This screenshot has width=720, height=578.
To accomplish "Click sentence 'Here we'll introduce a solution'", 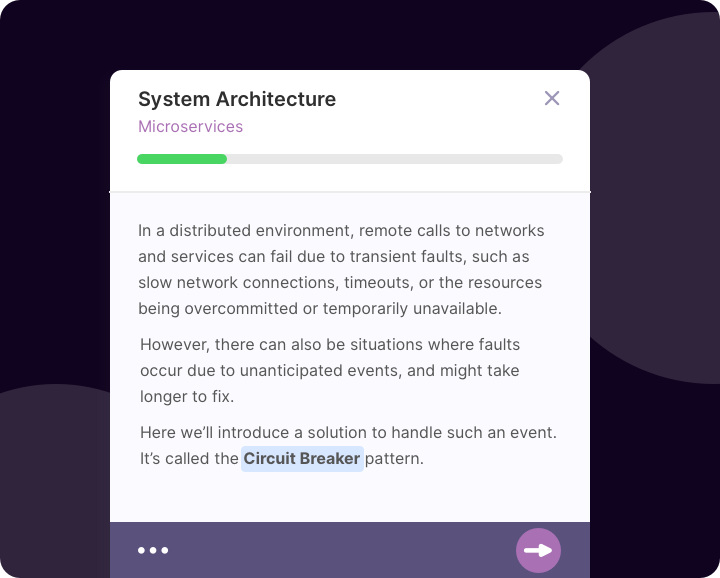I will [348, 432].
